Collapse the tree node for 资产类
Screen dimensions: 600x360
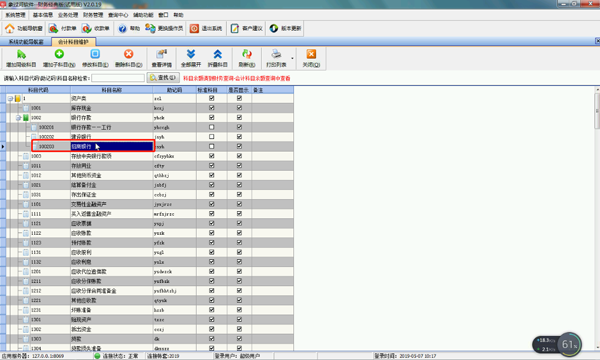point(10,98)
